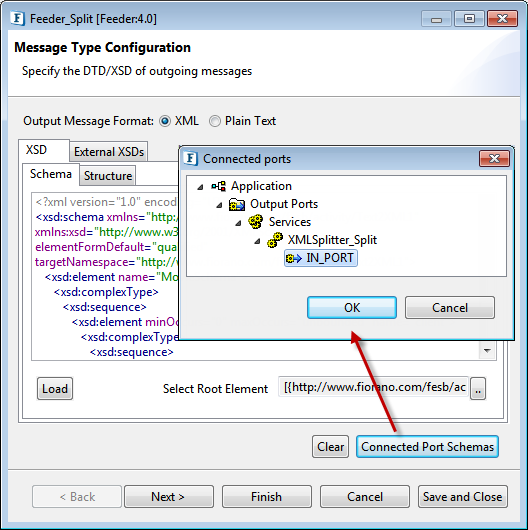Switch to the External XSDs tab
Image resolution: width=528 pixels, height=530 pixels.
point(109,151)
